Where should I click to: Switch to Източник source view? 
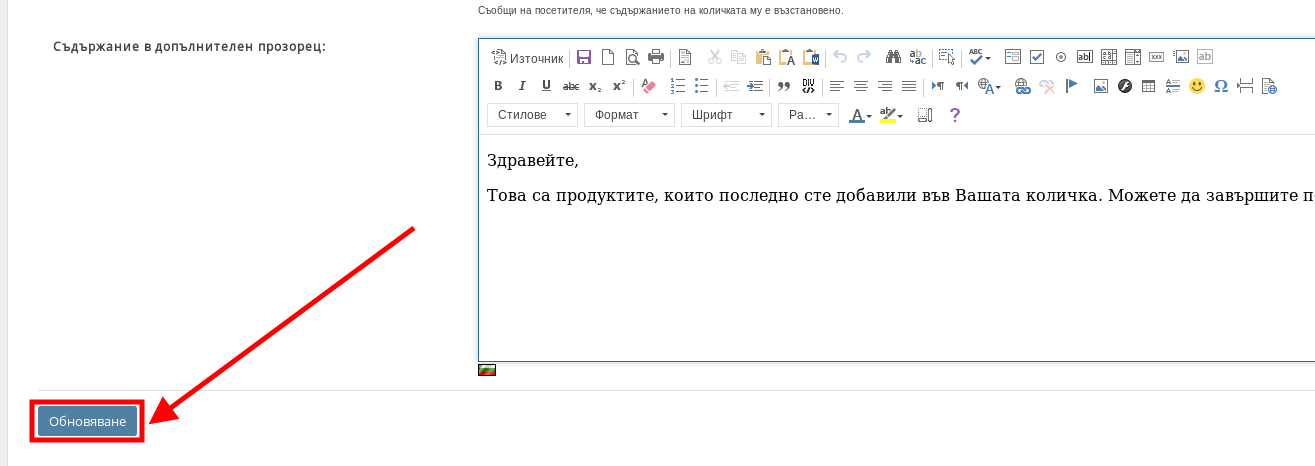pyautogui.click(x=528, y=57)
